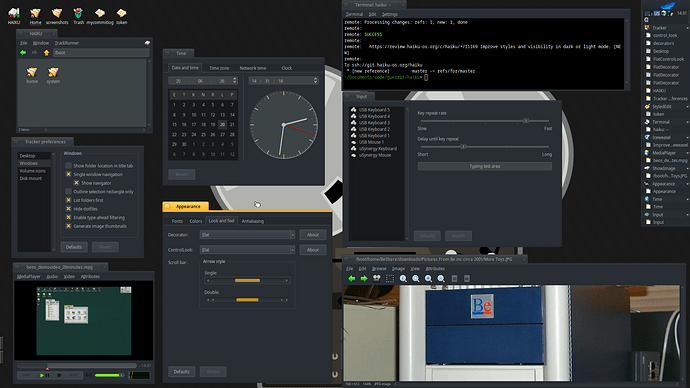Click the Delay until key repeat slider
Screen dimensions: 690x388
(x=484, y=146)
